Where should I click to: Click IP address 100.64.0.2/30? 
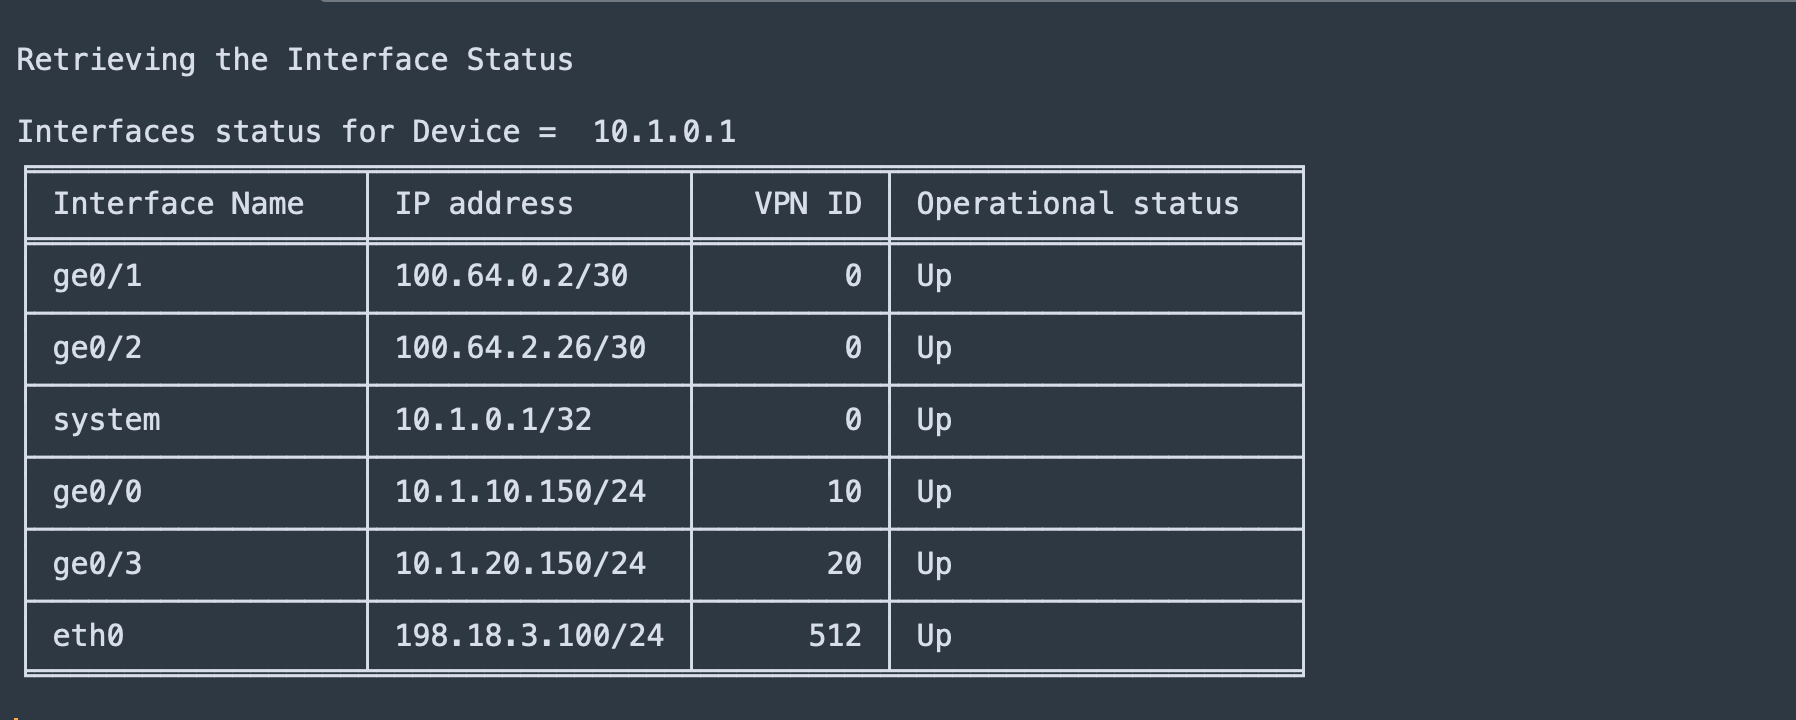(511, 276)
